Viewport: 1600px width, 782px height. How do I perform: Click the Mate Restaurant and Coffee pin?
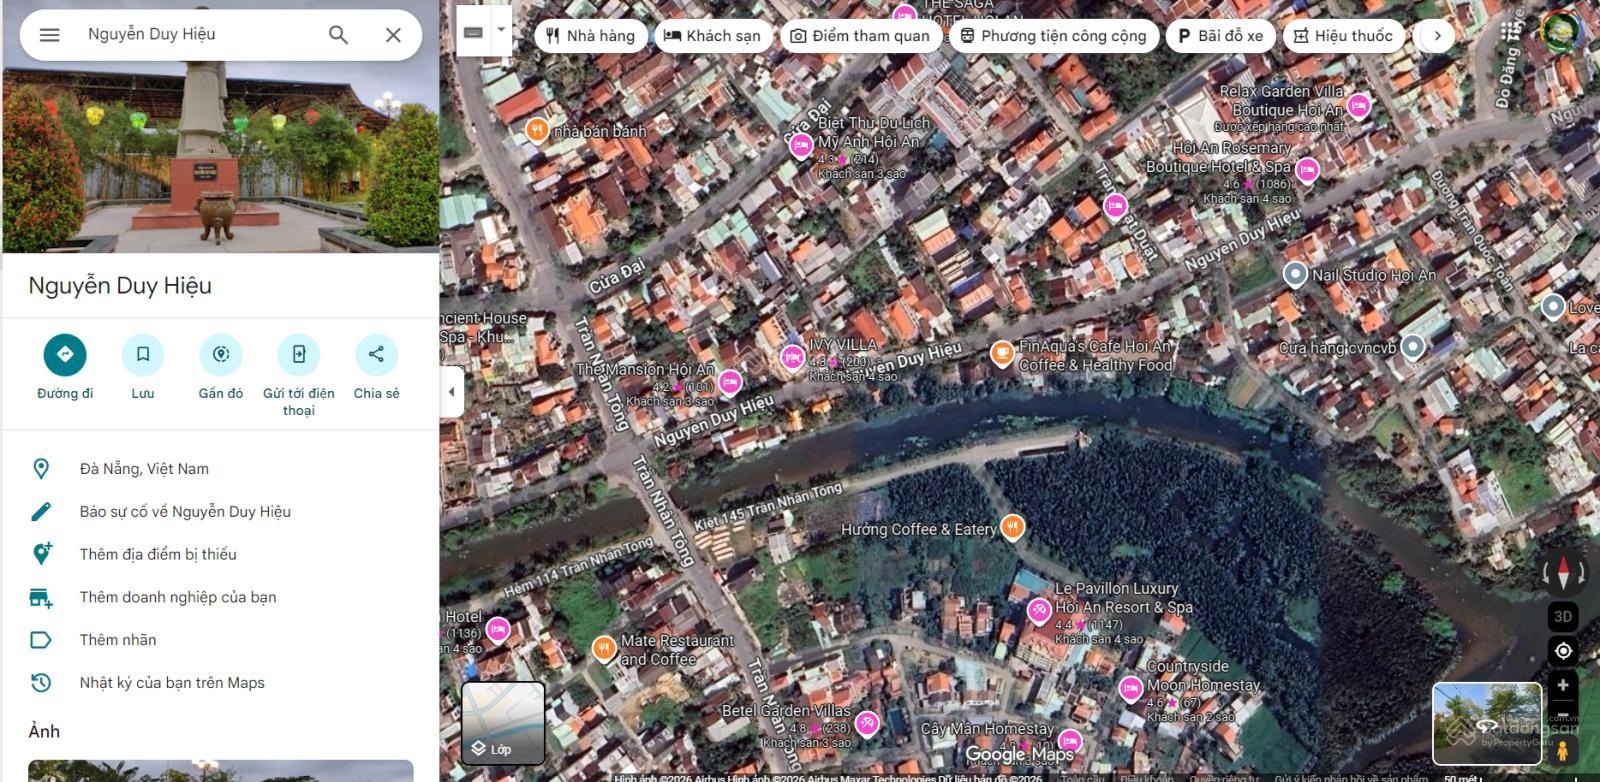pyautogui.click(x=603, y=649)
